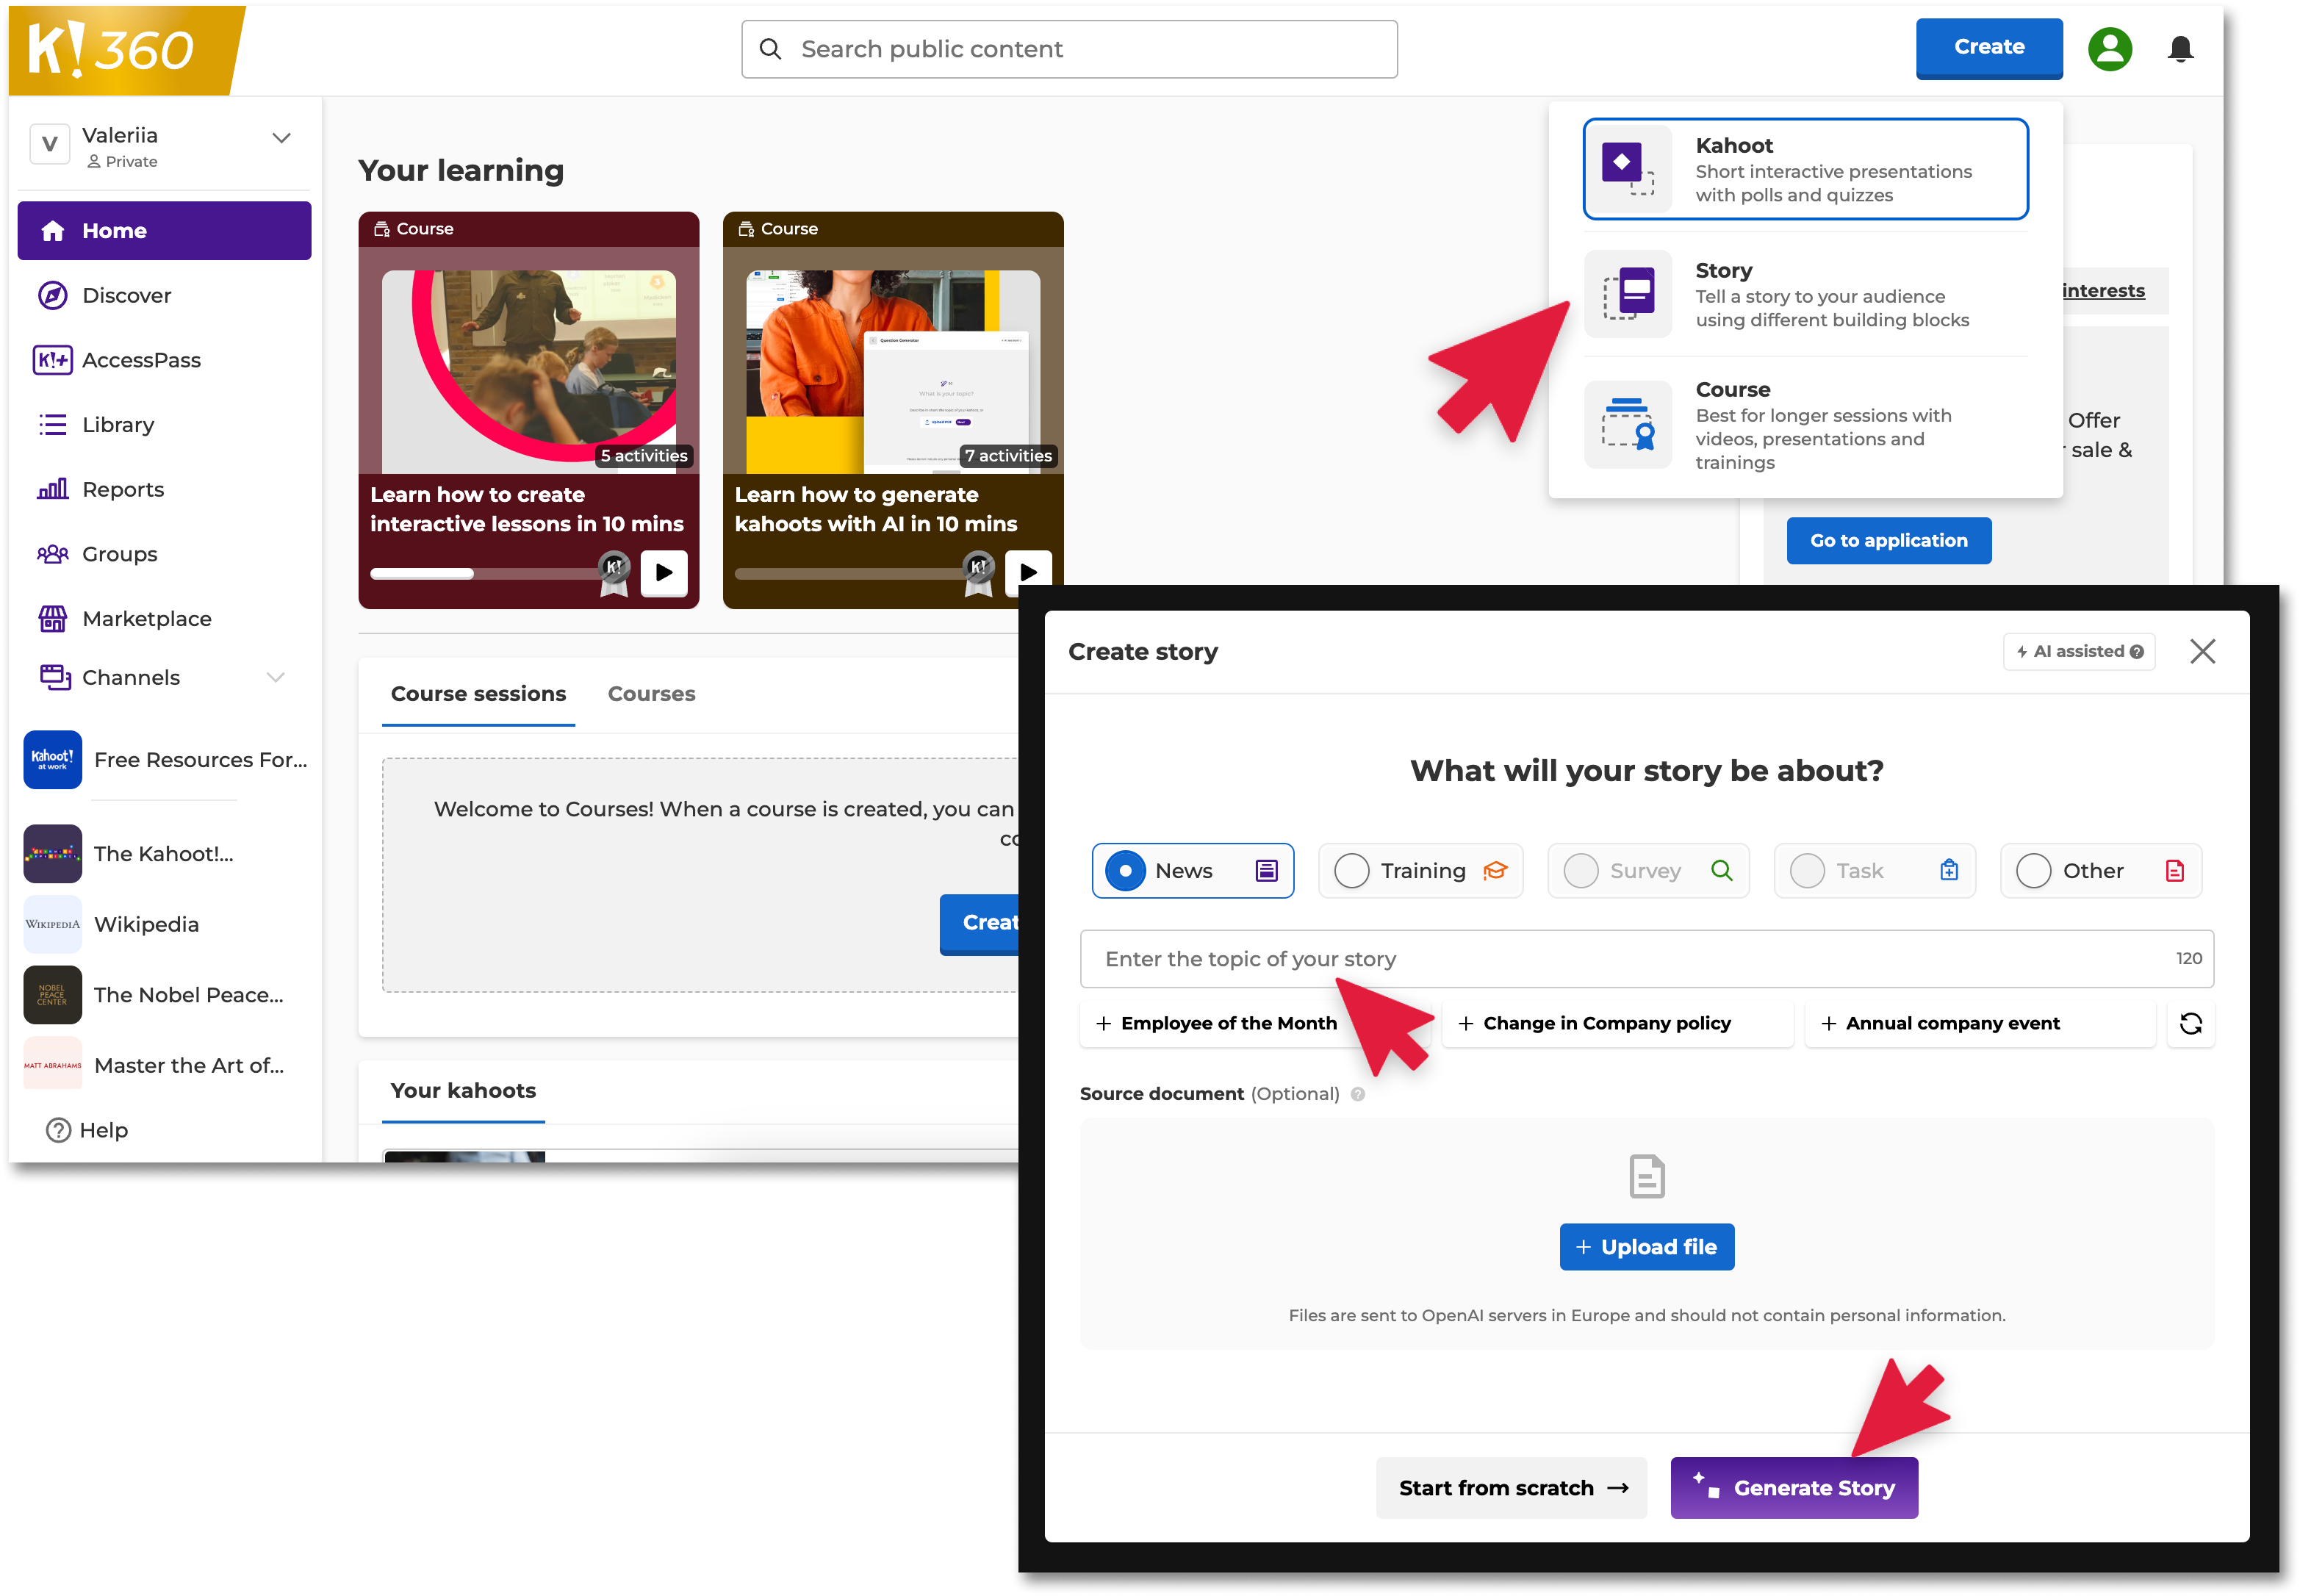Click the AccessPass K!+ icon
This screenshot has height=1596, width=2300.
point(52,360)
